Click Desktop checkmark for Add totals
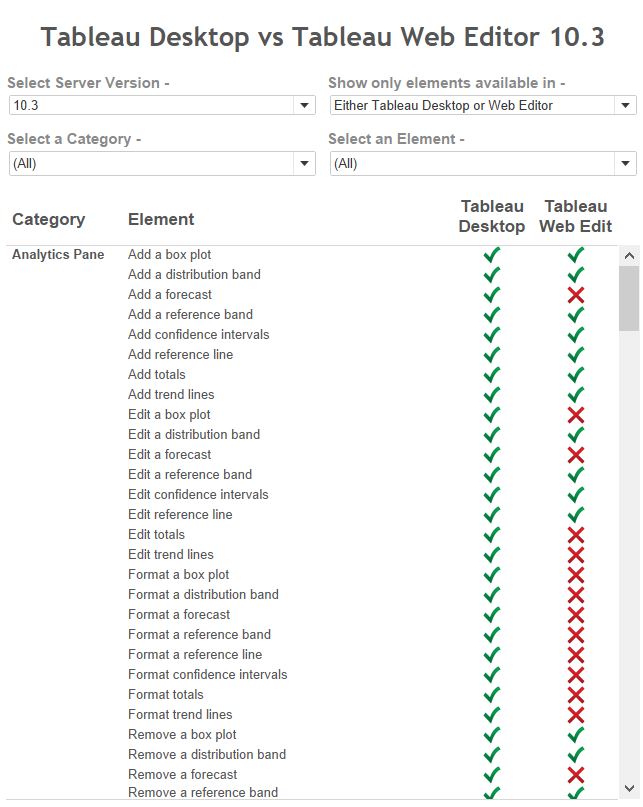 click(x=492, y=375)
